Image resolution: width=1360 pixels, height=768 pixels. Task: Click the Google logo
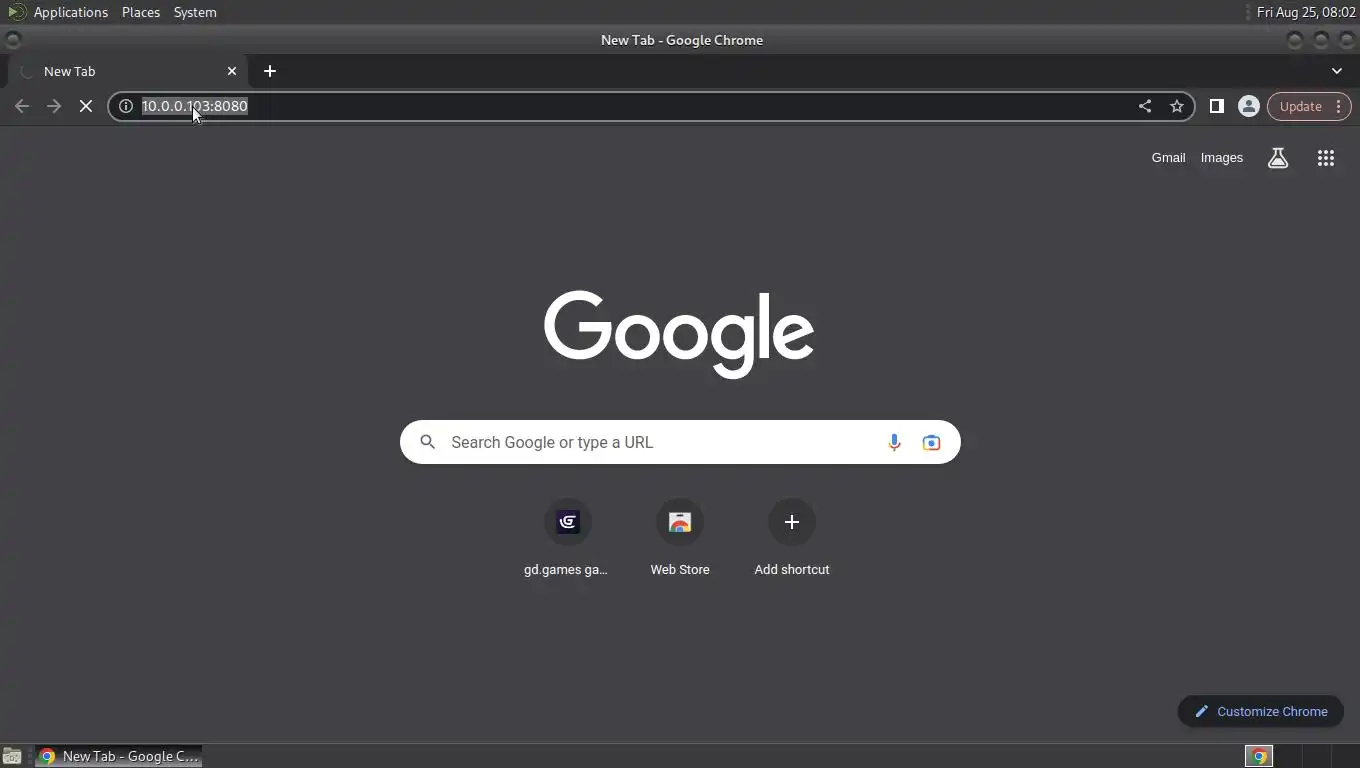point(679,334)
